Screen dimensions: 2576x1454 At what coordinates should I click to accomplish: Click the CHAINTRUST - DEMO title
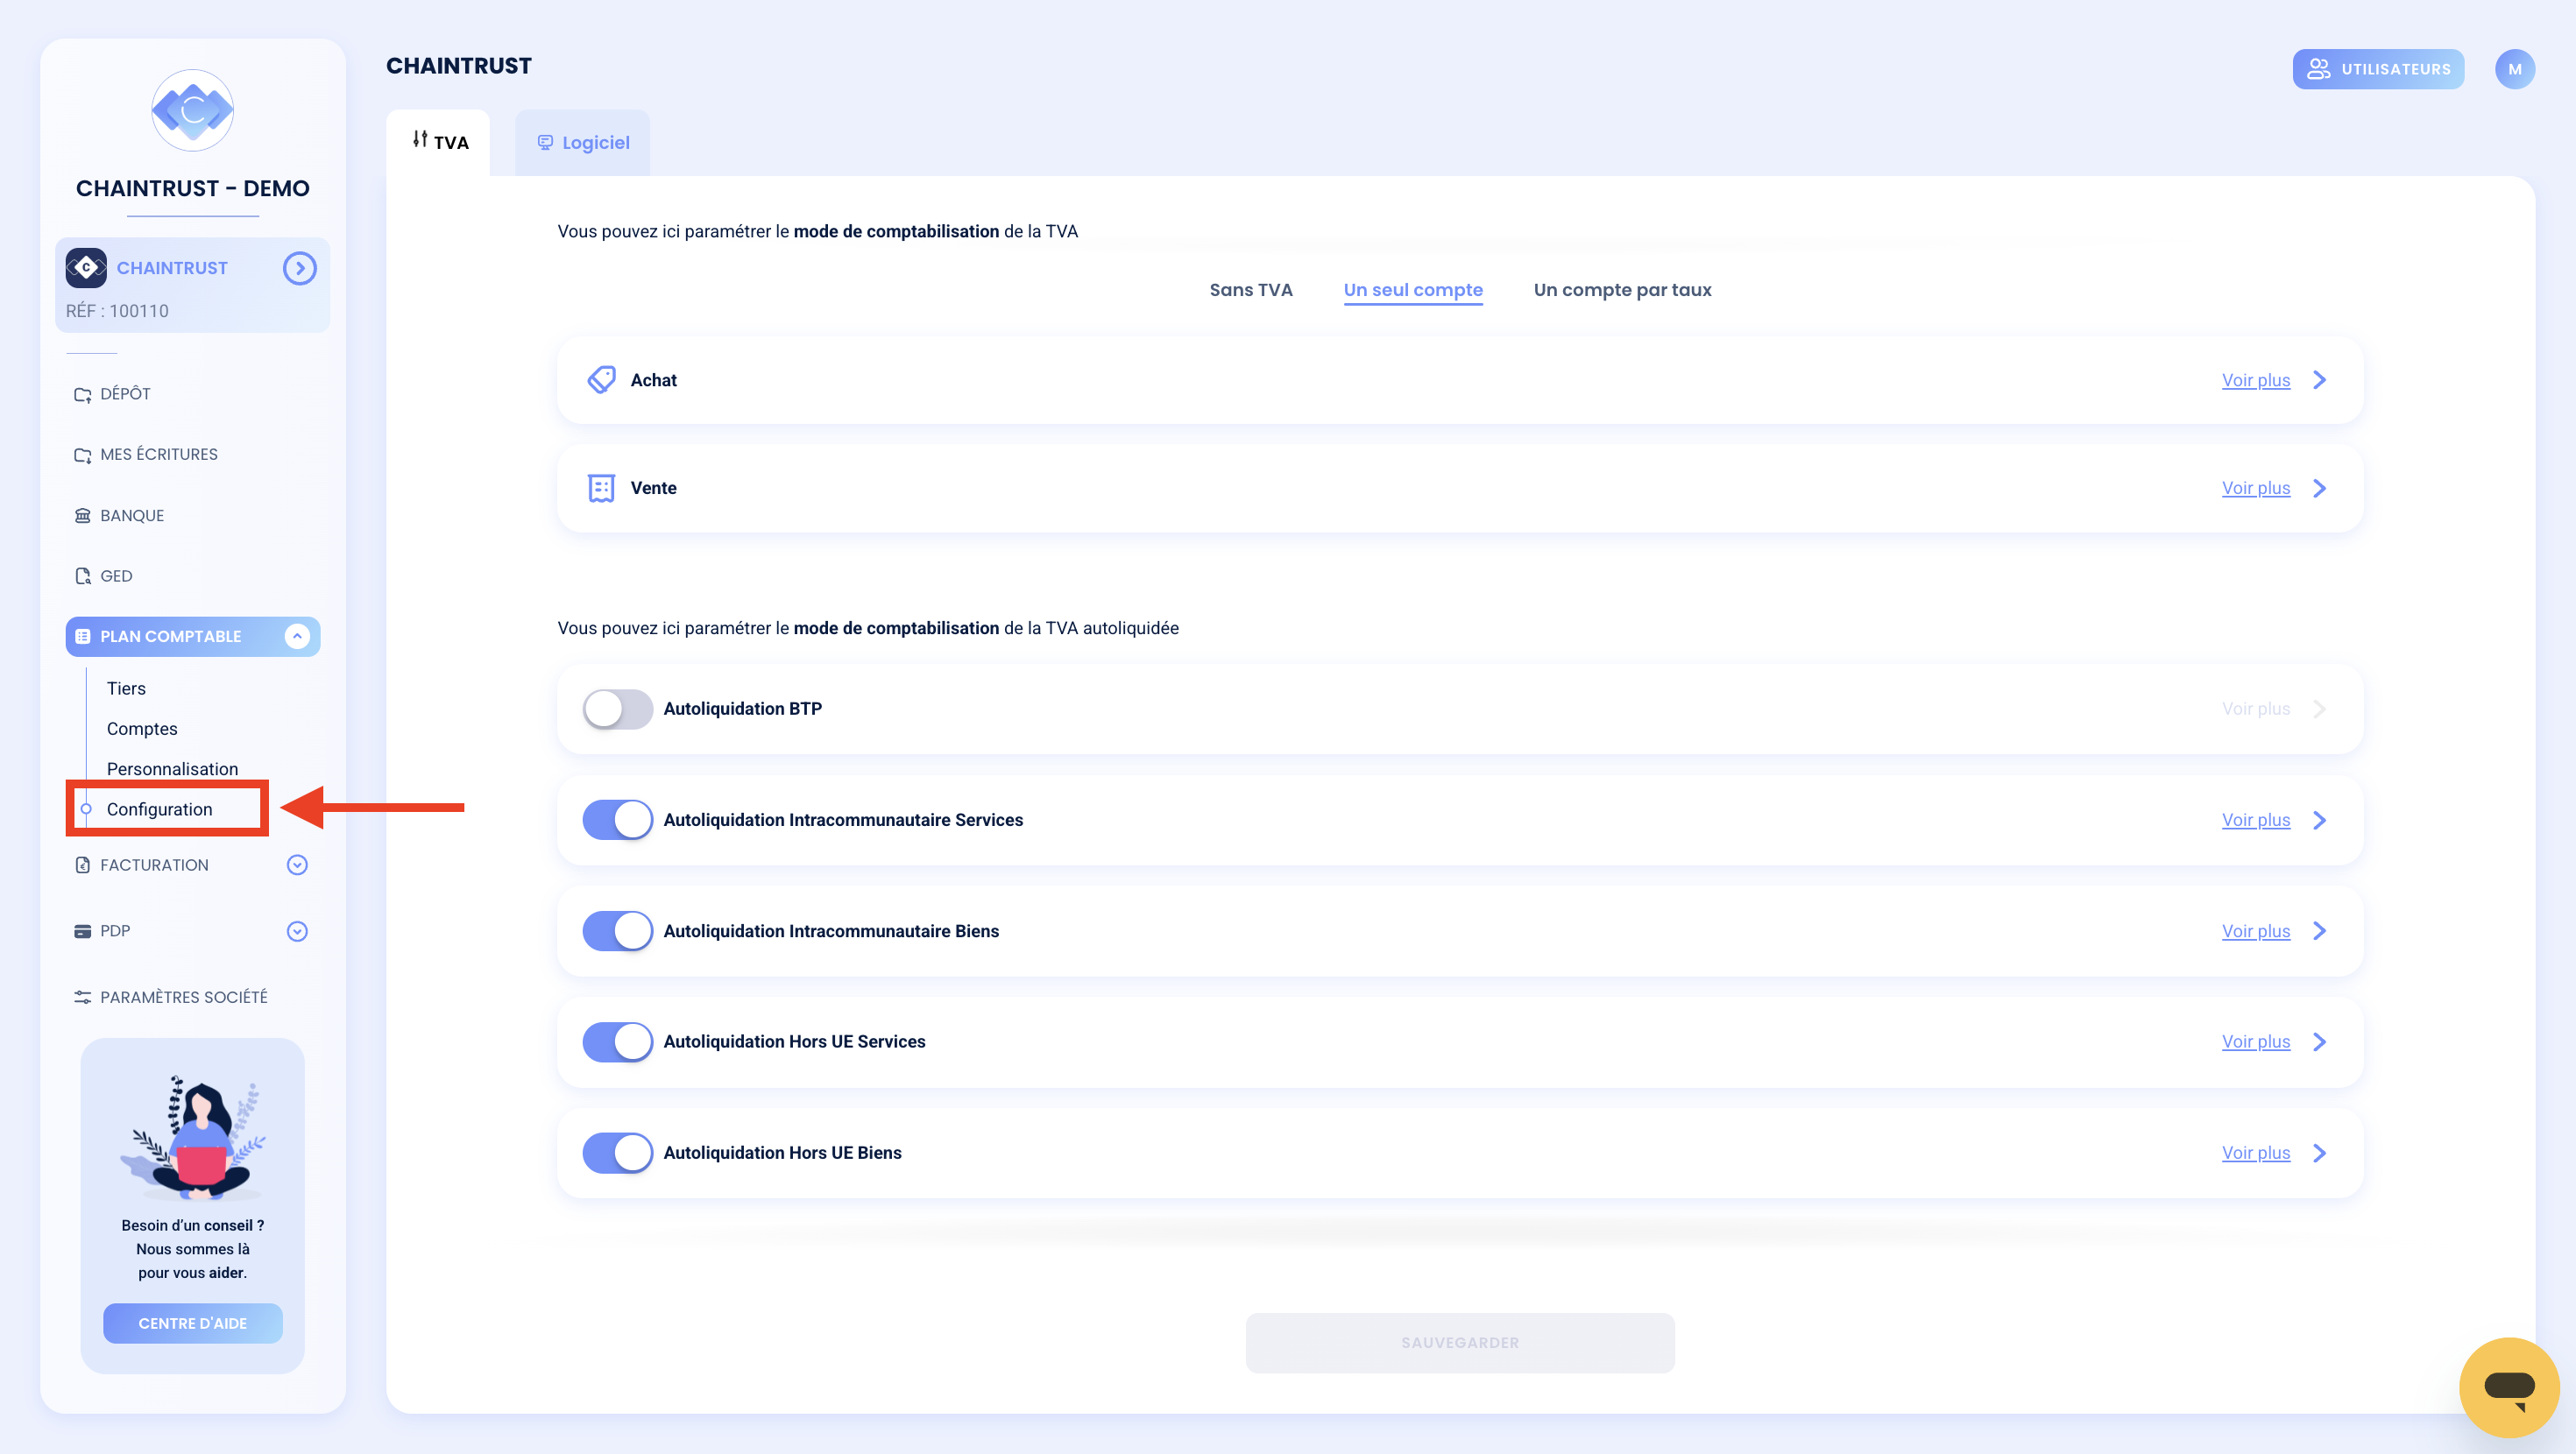point(192,188)
